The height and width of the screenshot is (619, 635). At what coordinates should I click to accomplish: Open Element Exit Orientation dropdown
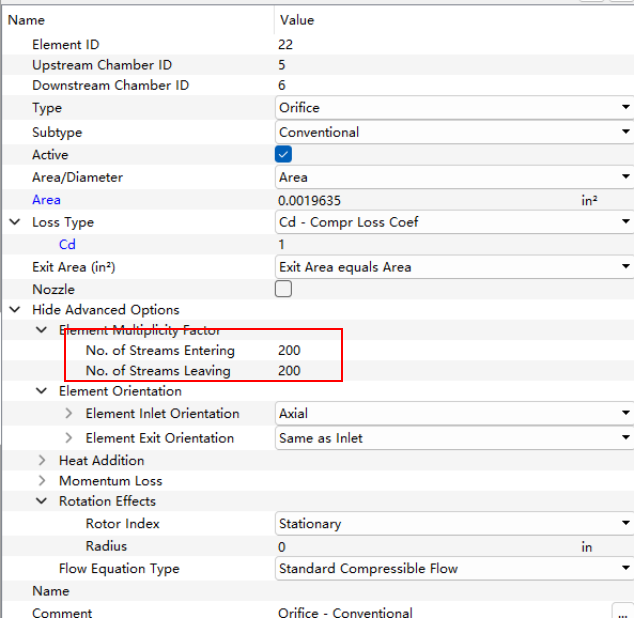point(454,438)
